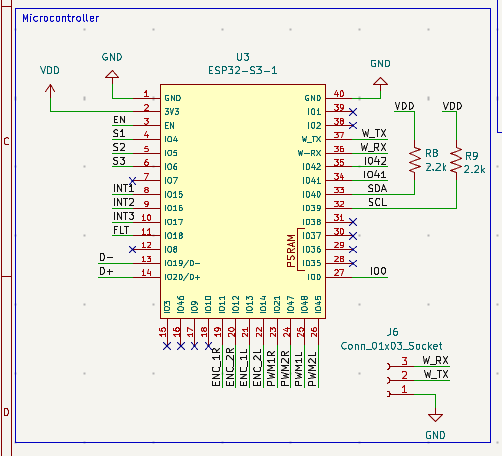Screen dimensions: 502x456
Task: Click the R9 resistor symbol
Action: tap(456, 160)
